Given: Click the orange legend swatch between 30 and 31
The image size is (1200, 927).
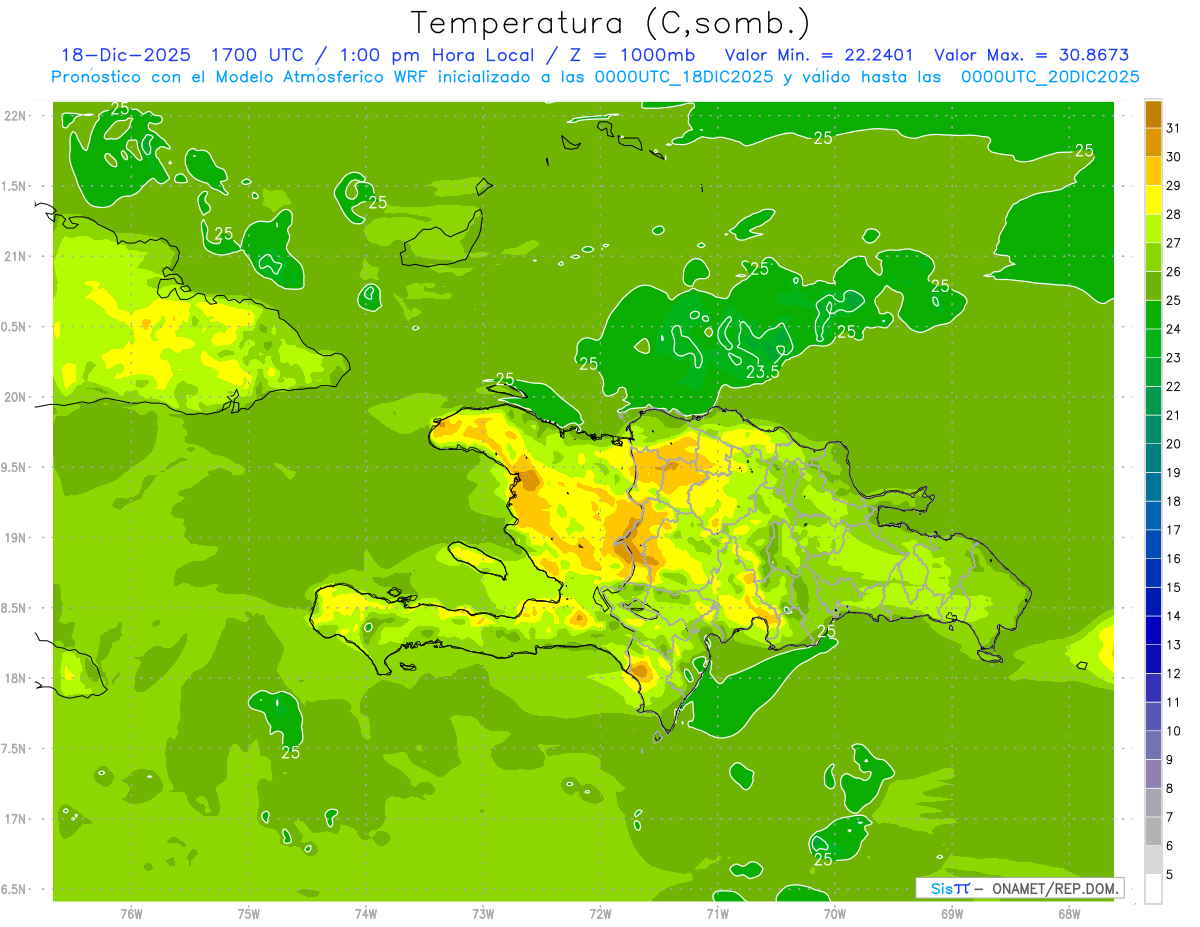Looking at the screenshot, I should click(1153, 142).
